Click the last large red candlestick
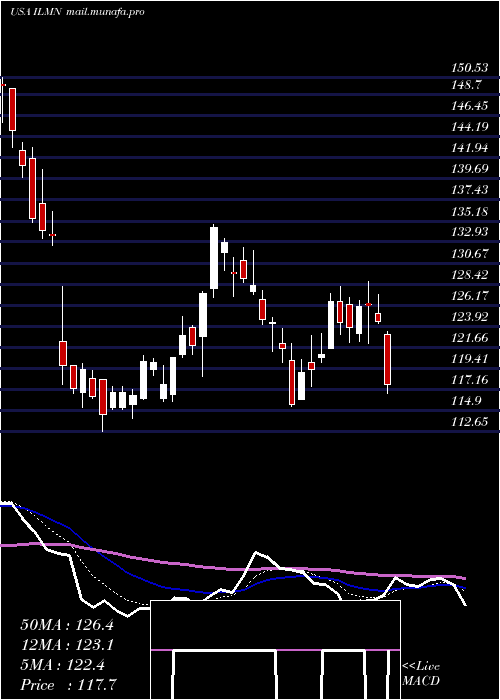 point(388,359)
